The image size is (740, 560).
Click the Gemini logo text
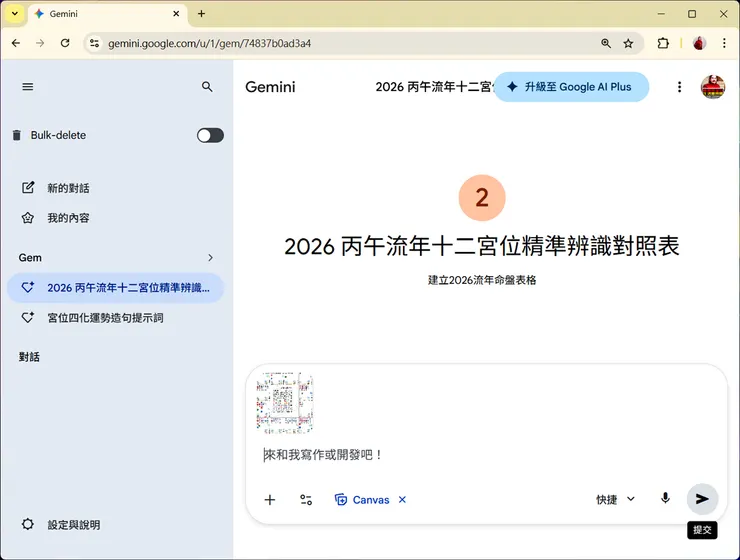[270, 87]
